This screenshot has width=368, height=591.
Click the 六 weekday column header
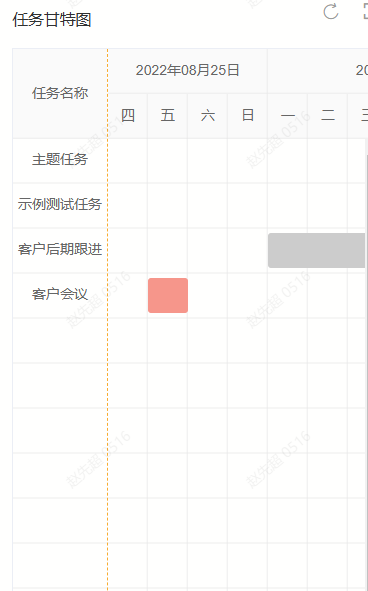coord(208,115)
